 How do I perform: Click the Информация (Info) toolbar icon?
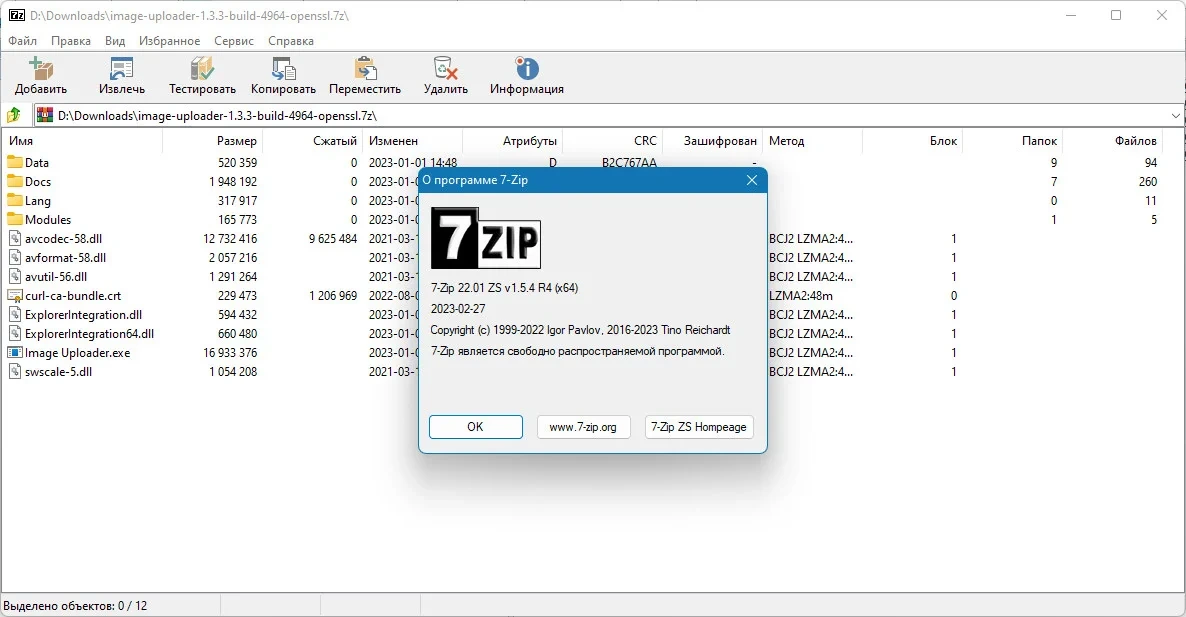click(x=526, y=69)
